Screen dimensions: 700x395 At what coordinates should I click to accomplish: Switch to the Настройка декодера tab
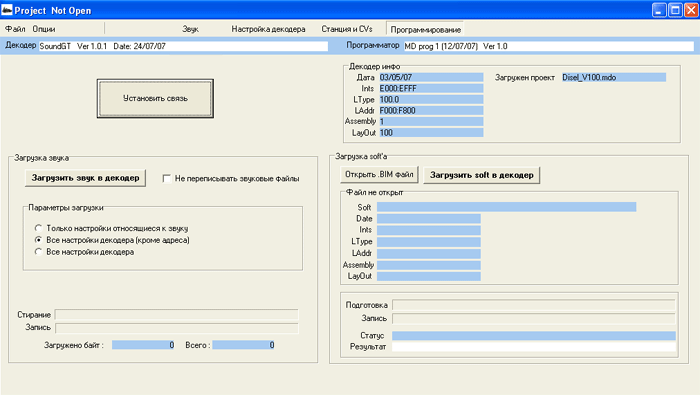[x=268, y=29]
